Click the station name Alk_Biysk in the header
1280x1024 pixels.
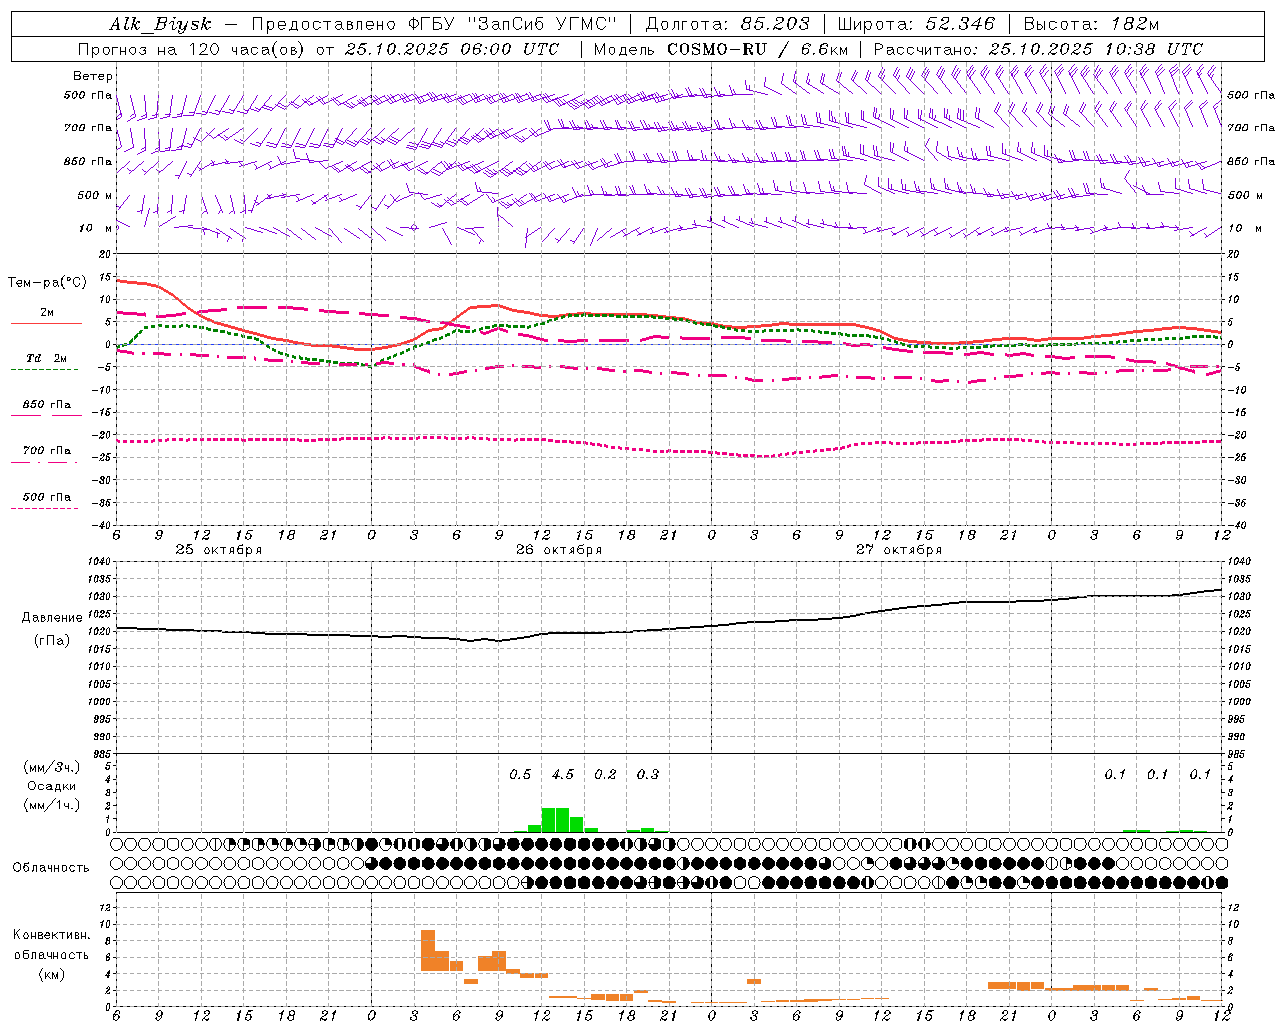161,24
